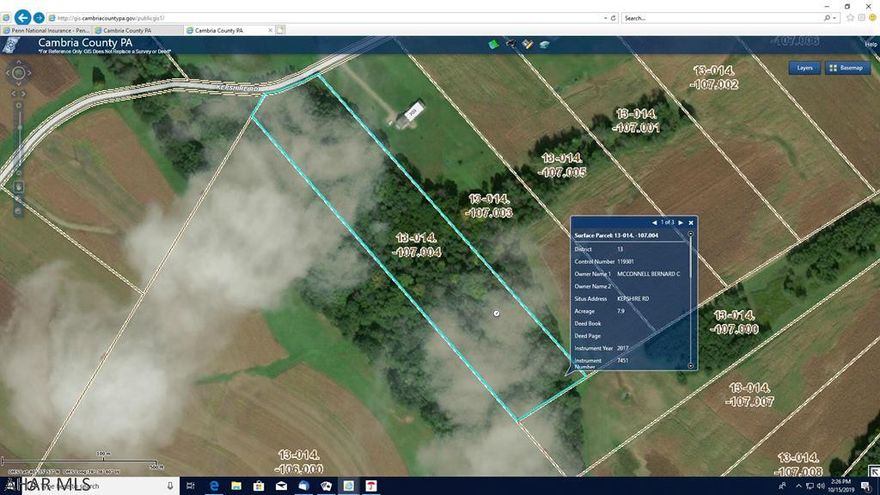Image resolution: width=880 pixels, height=495 pixels.
Task: Go to next record in parcel popup
Action: [680, 222]
